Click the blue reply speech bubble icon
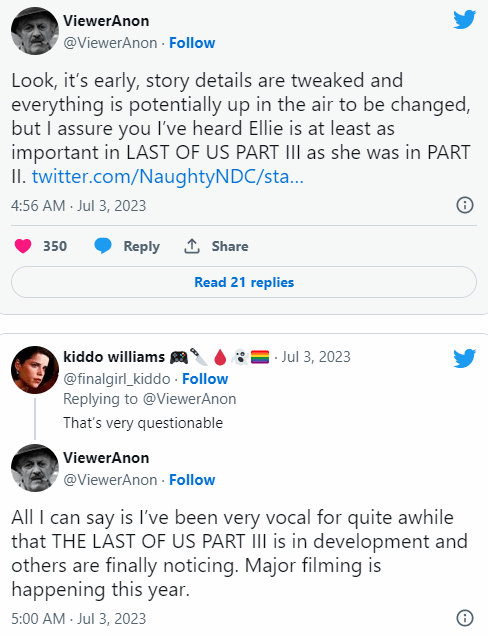The height and width of the screenshot is (636, 488). 103,246
